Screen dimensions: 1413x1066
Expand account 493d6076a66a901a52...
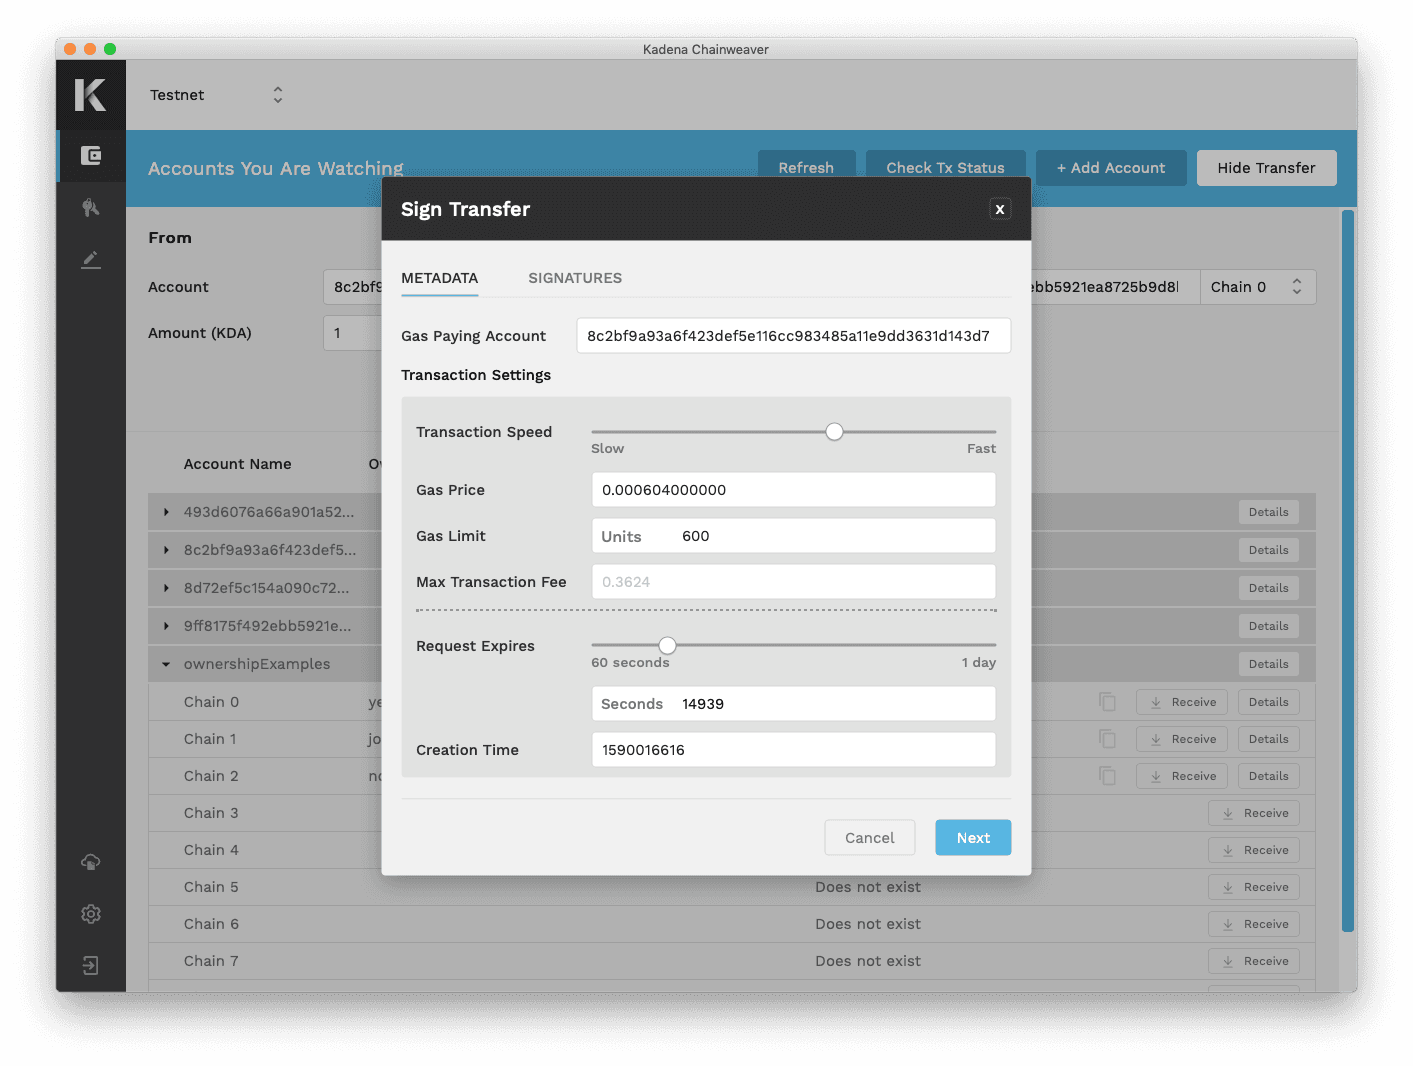tap(166, 512)
